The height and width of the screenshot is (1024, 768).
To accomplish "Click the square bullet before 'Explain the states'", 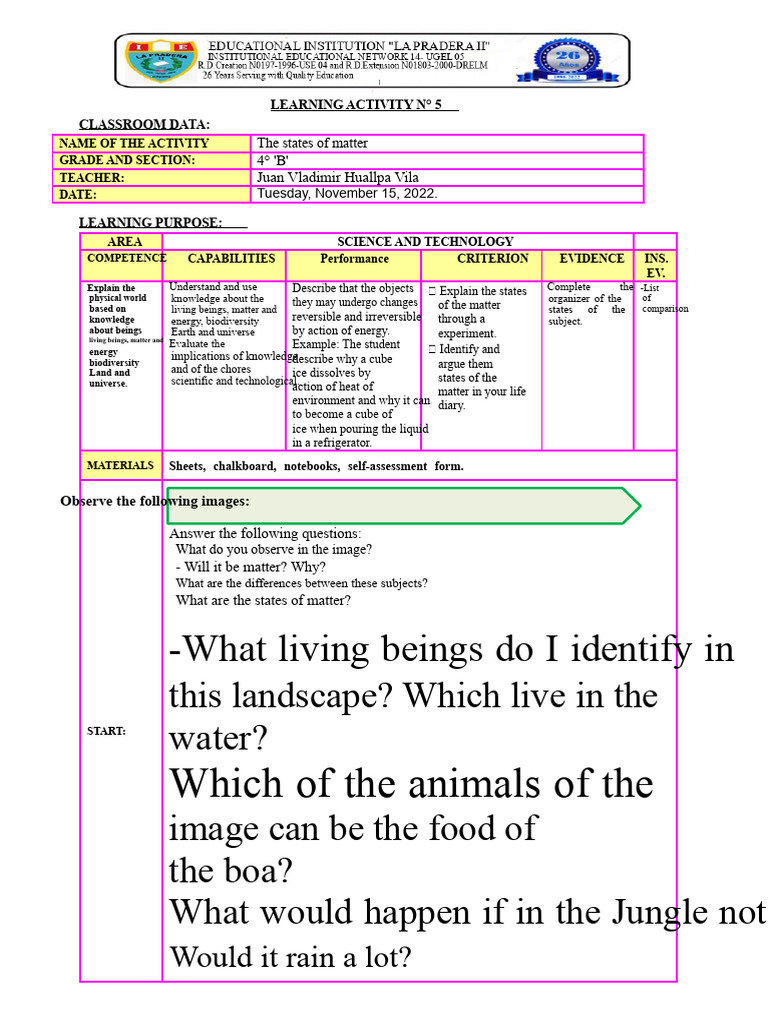I will [x=432, y=291].
